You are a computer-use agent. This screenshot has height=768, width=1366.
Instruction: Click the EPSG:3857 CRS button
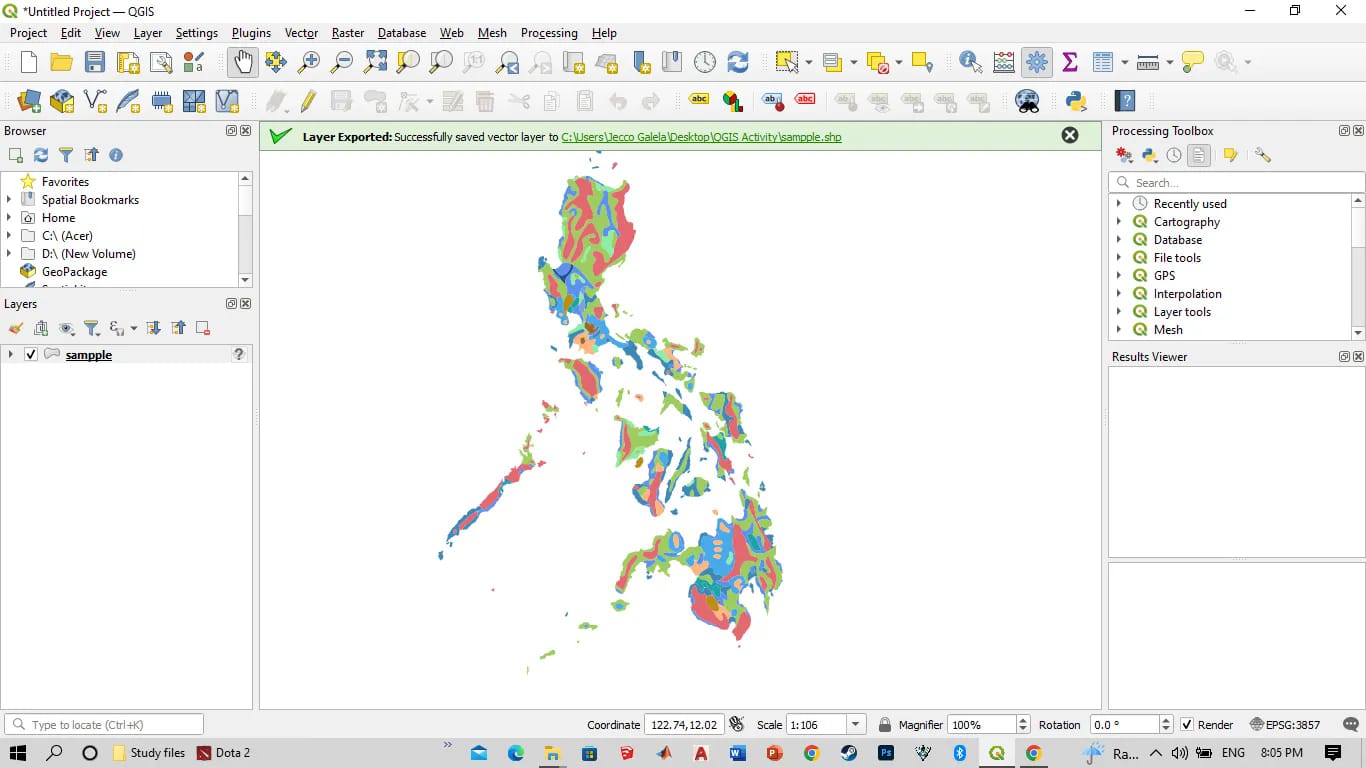pos(1285,725)
